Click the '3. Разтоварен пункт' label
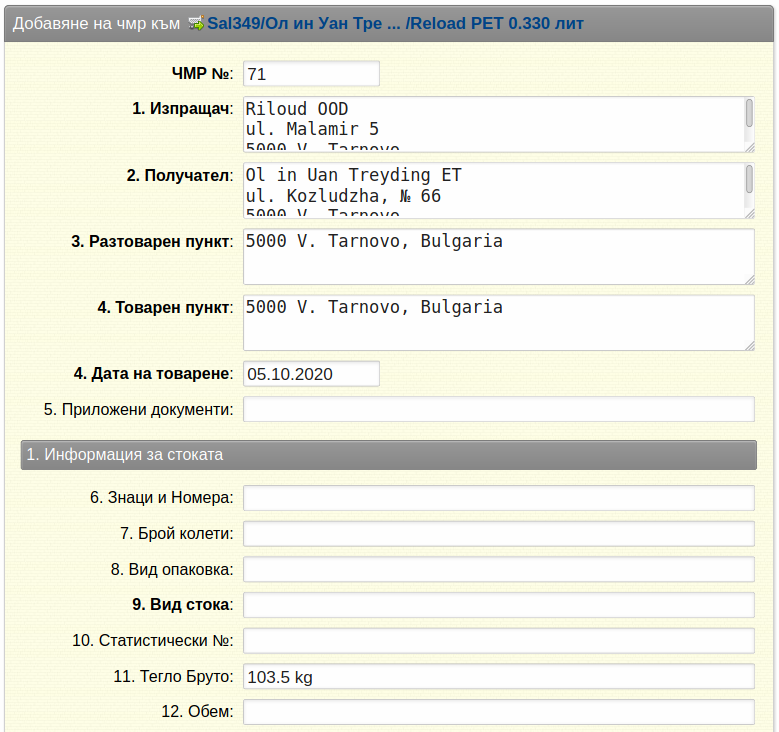 pos(153,242)
